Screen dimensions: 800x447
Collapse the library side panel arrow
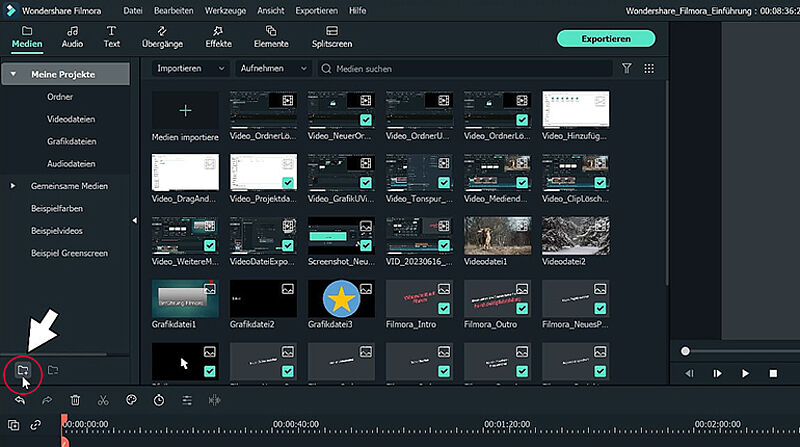(x=135, y=220)
